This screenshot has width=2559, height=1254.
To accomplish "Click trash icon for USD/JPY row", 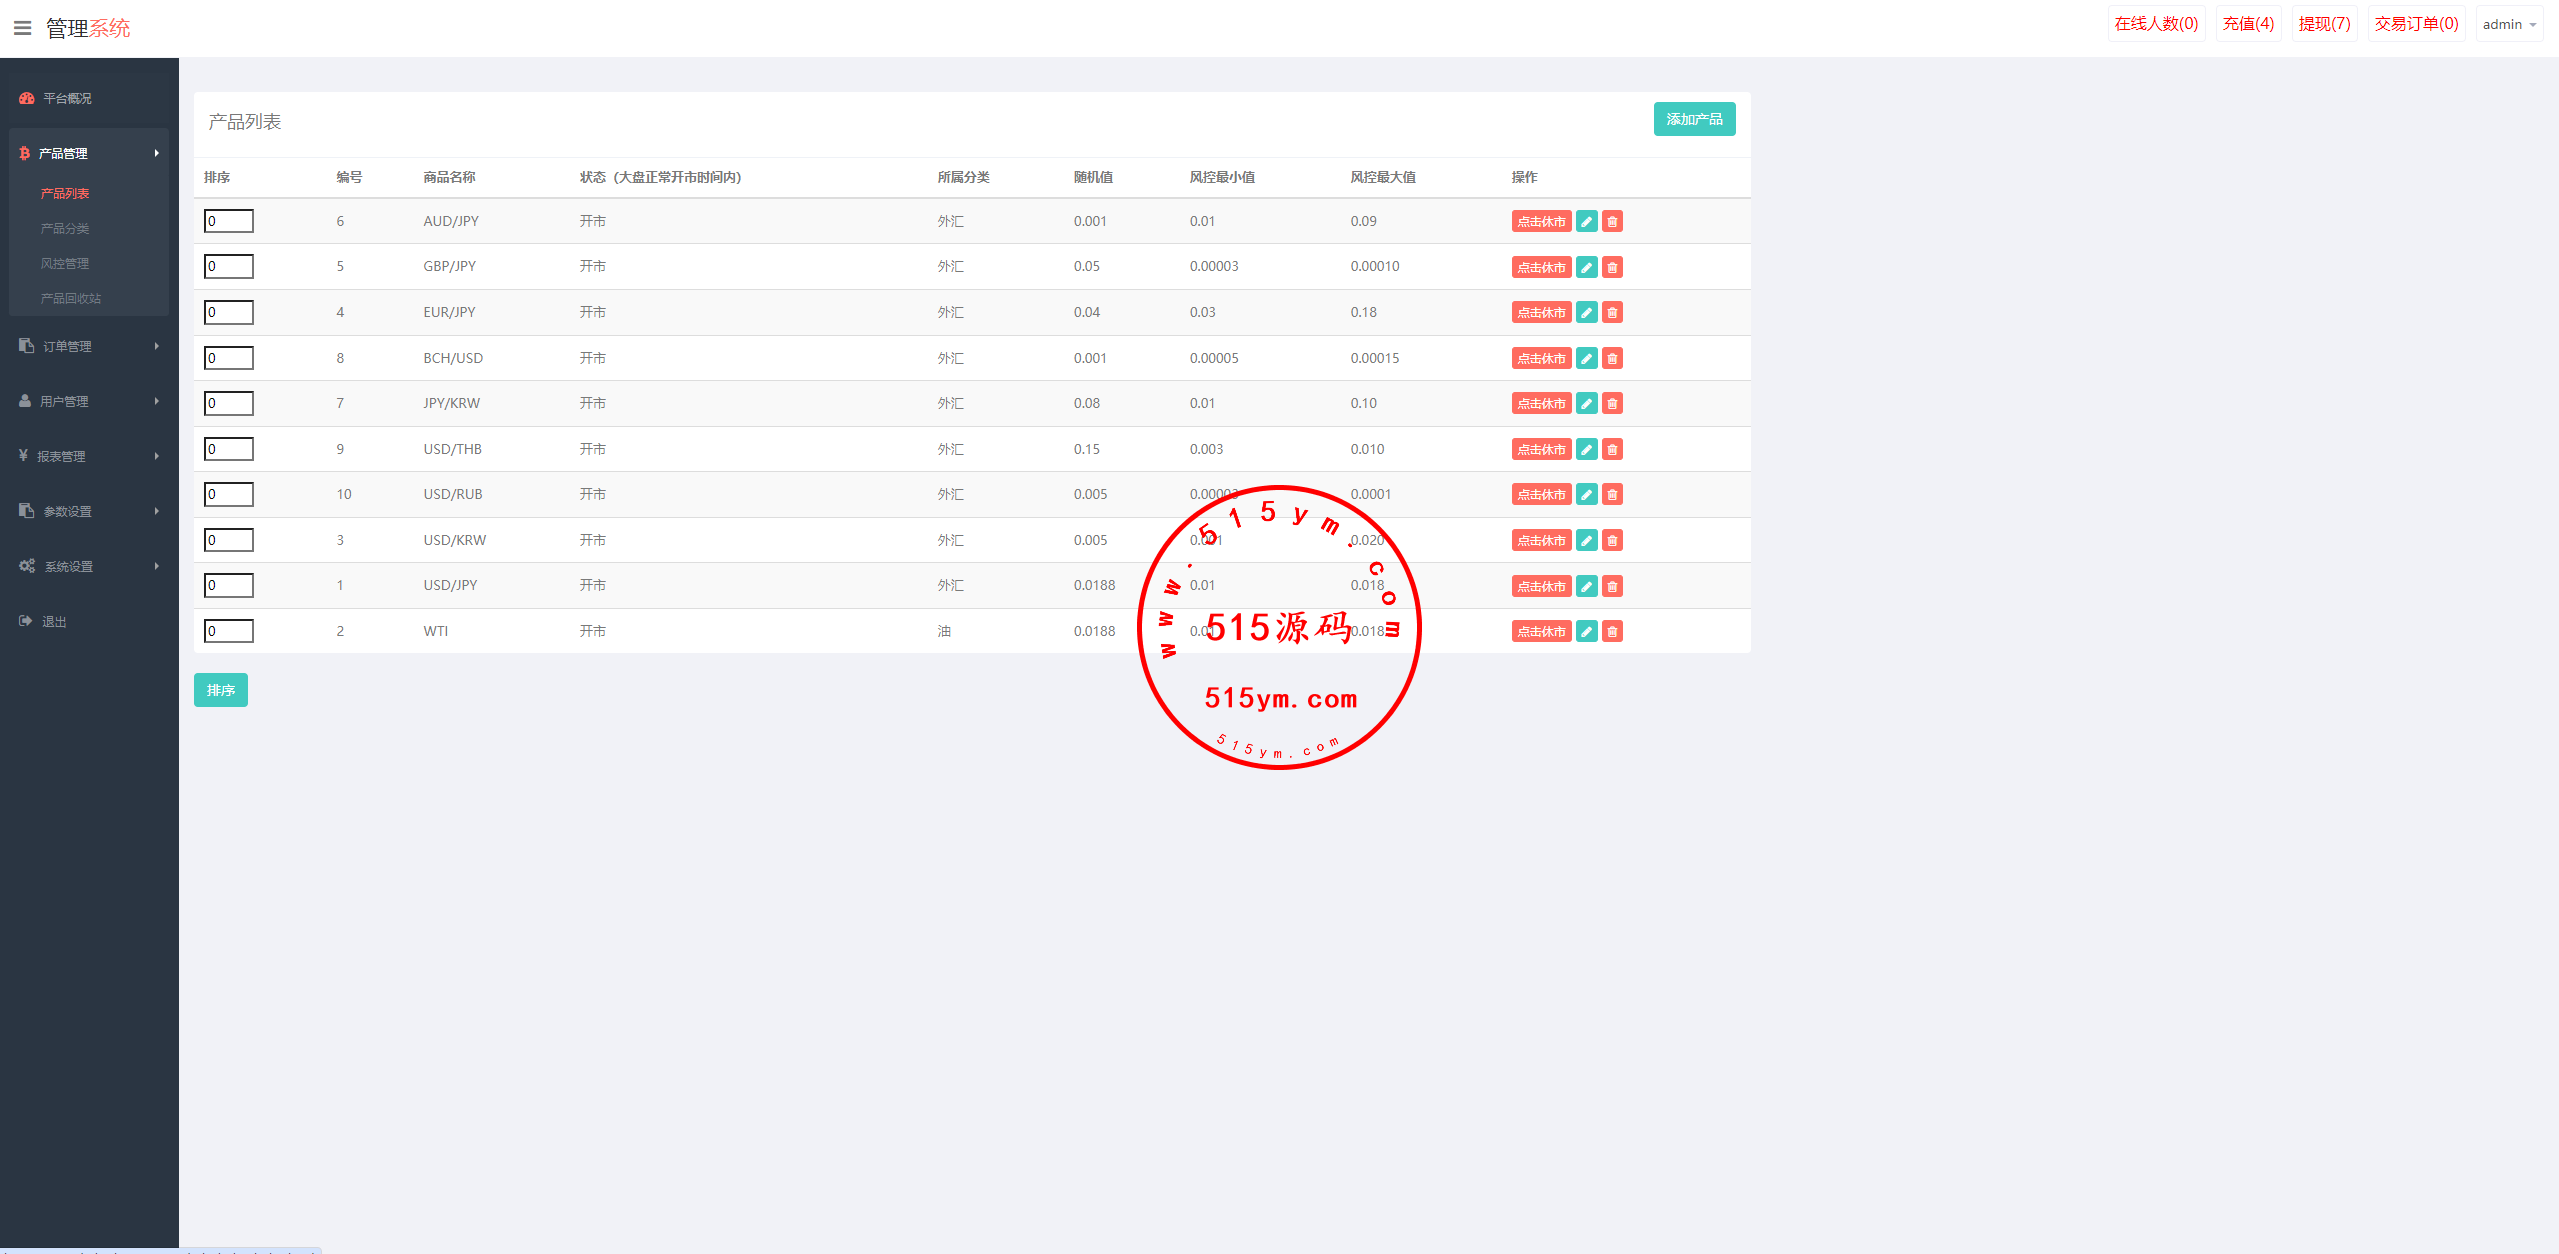I will pyautogui.click(x=1612, y=586).
